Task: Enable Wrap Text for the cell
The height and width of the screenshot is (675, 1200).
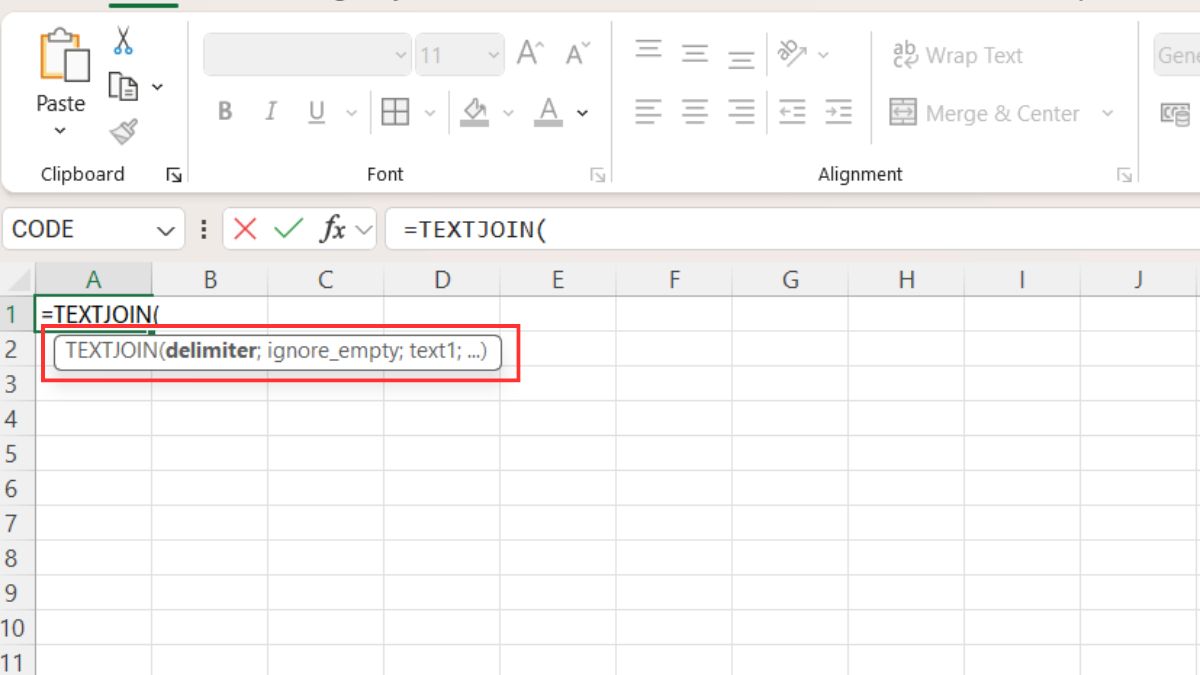Action: [956, 55]
